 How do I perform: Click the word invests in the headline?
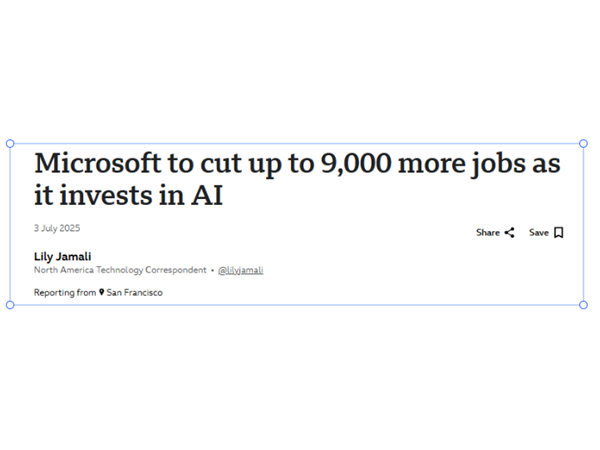pos(106,195)
